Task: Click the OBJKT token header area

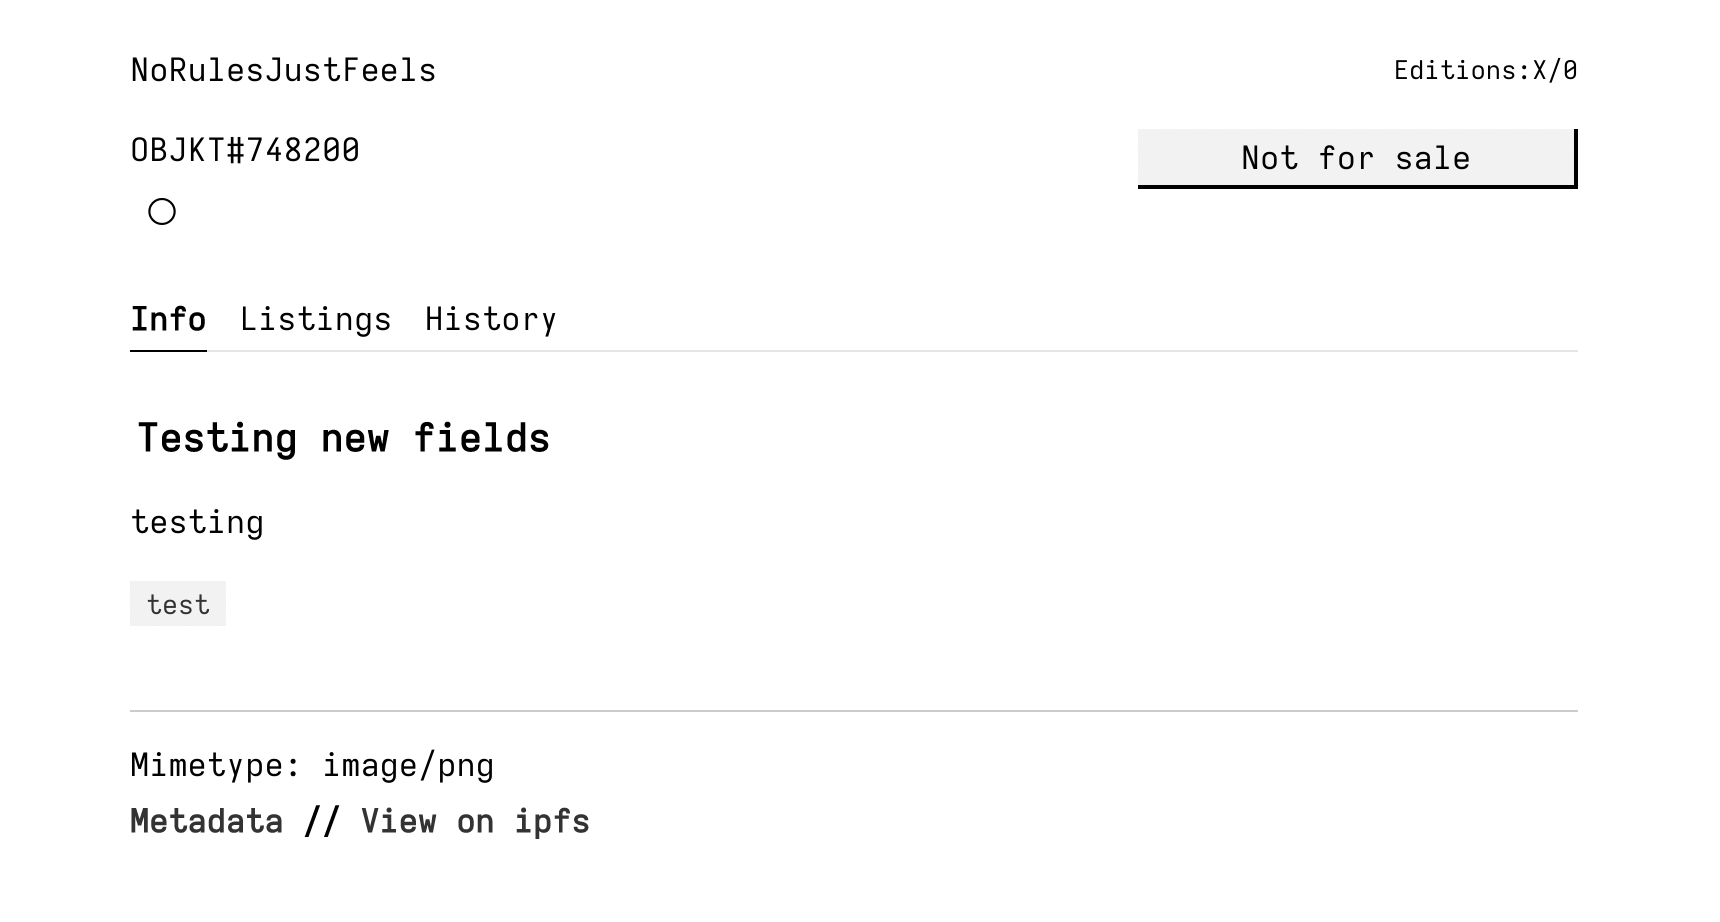Action: coord(245,148)
